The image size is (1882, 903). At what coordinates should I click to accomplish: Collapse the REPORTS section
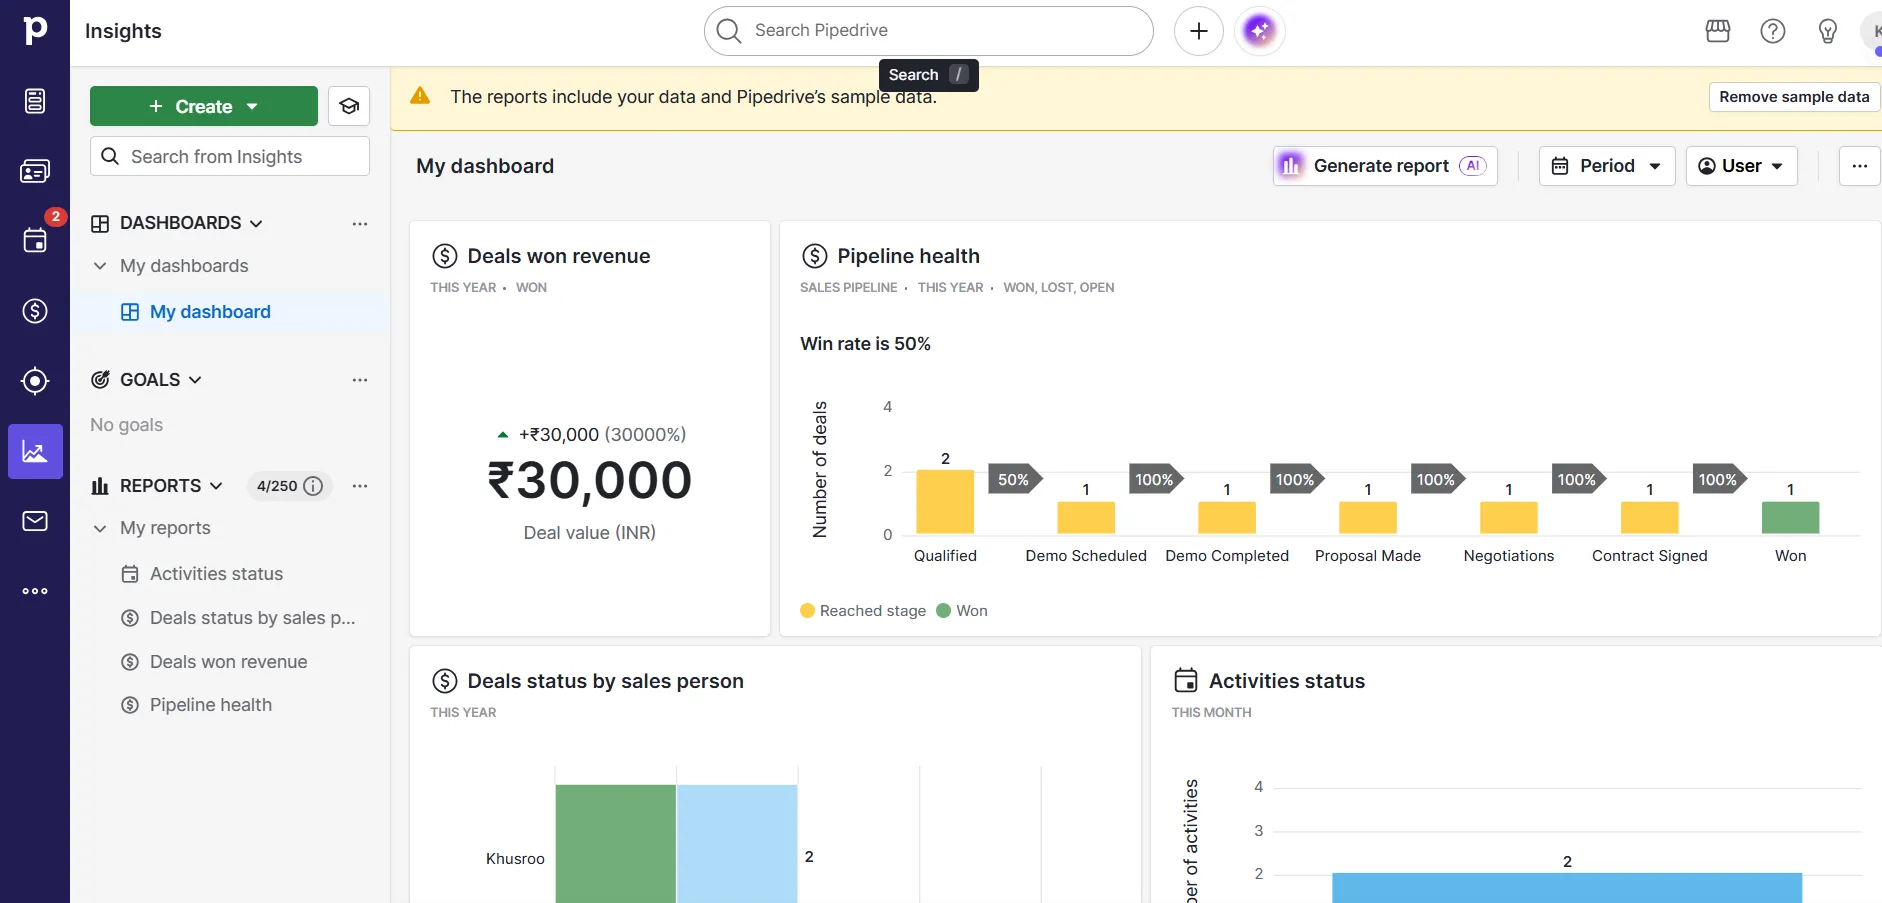pyautogui.click(x=216, y=486)
